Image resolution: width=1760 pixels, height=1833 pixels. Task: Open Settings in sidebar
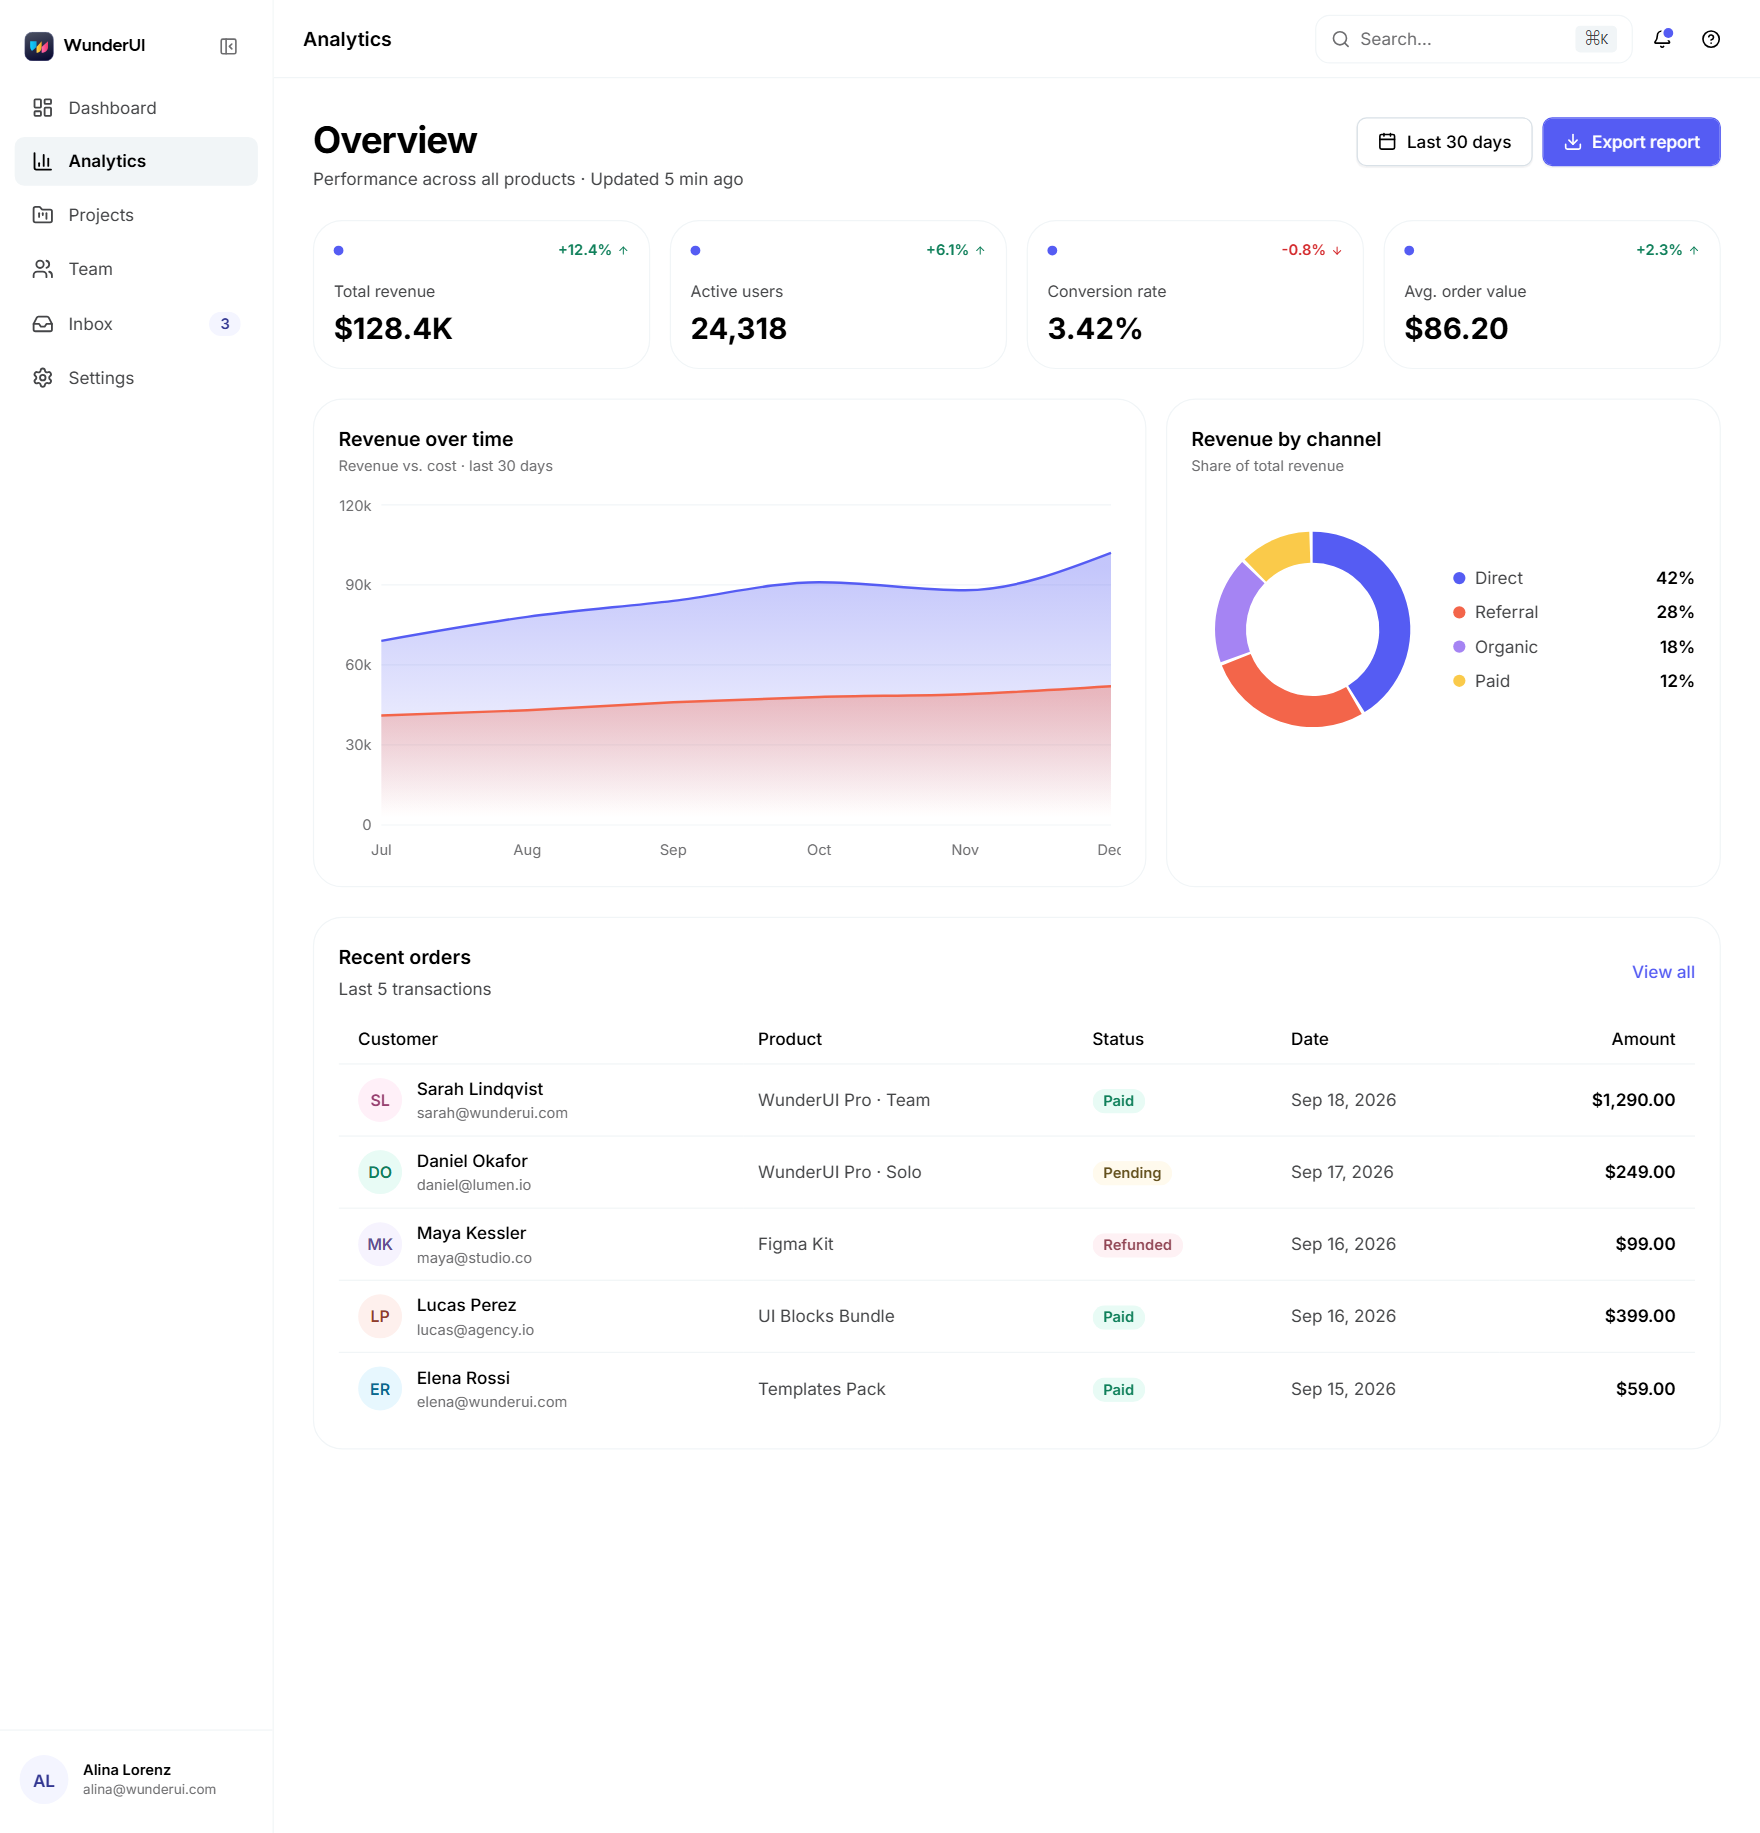[136, 378]
